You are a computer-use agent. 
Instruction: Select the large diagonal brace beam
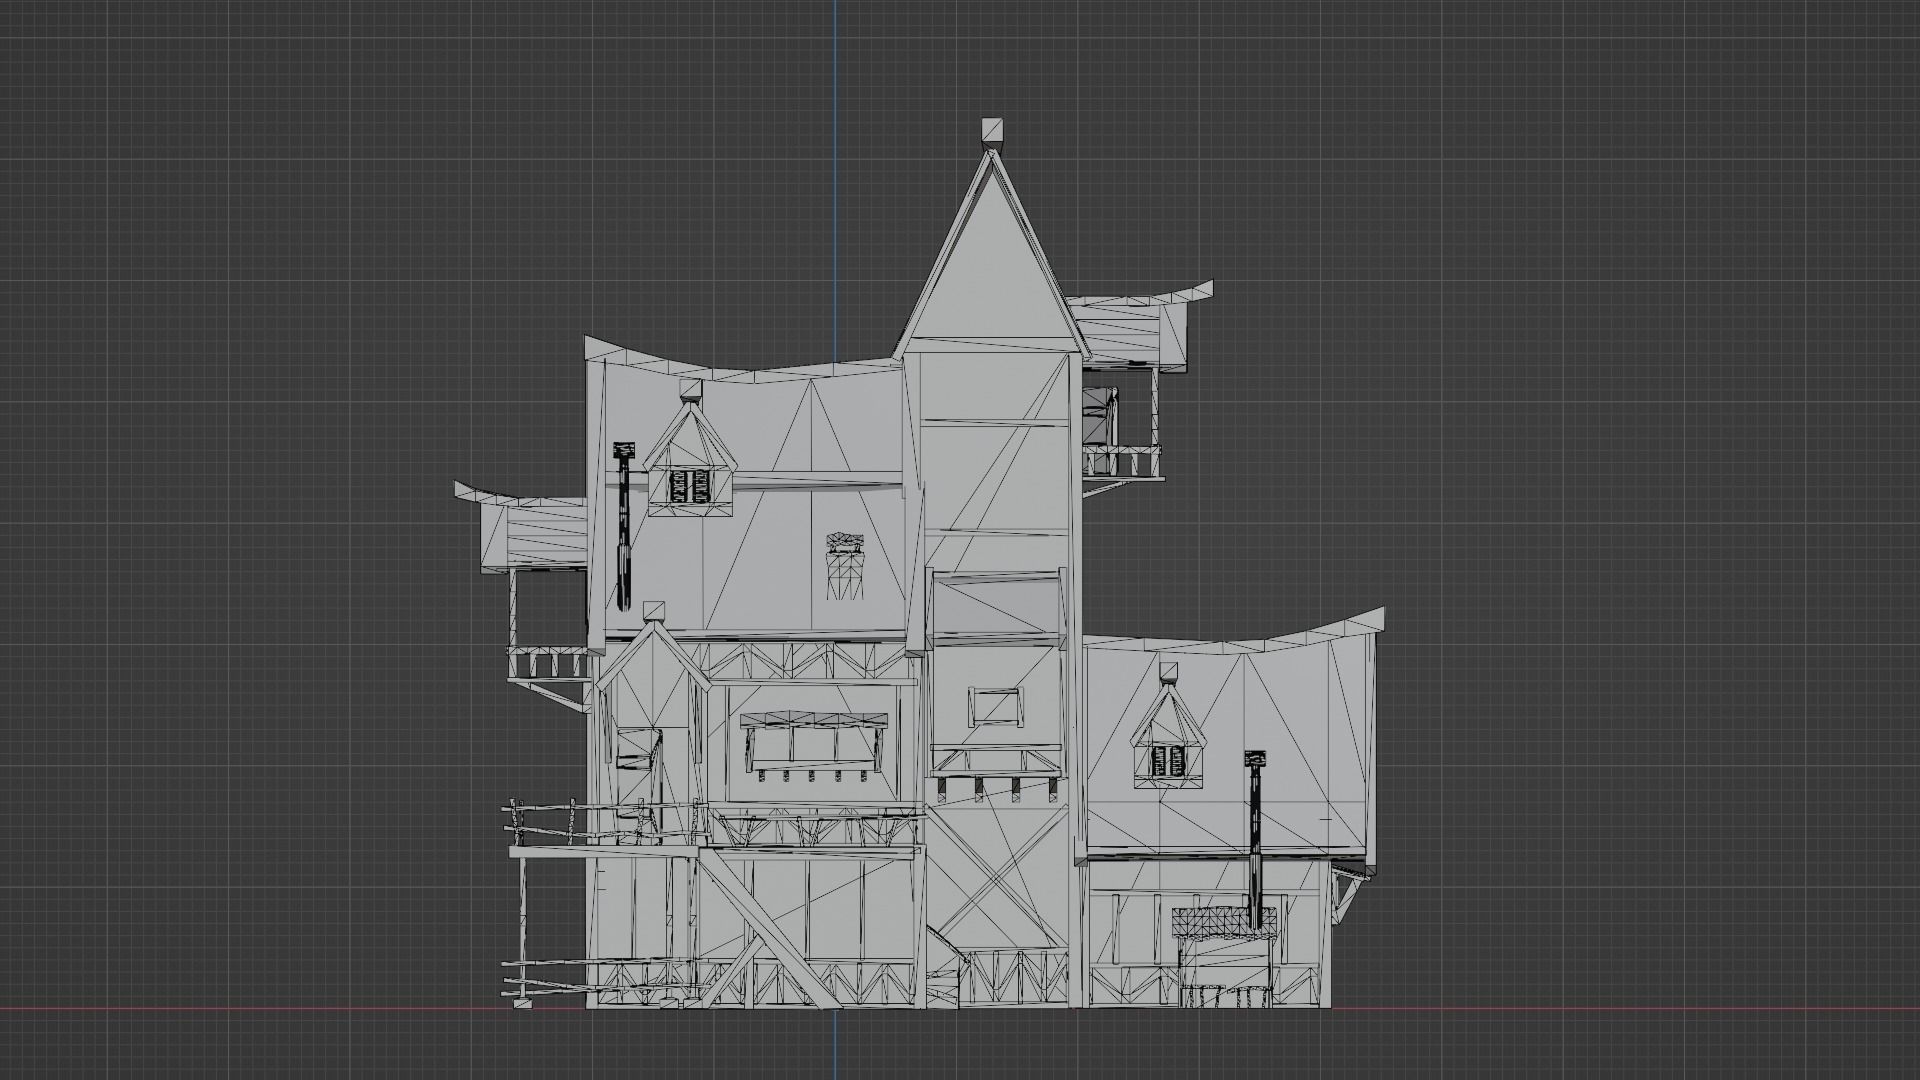point(770,929)
